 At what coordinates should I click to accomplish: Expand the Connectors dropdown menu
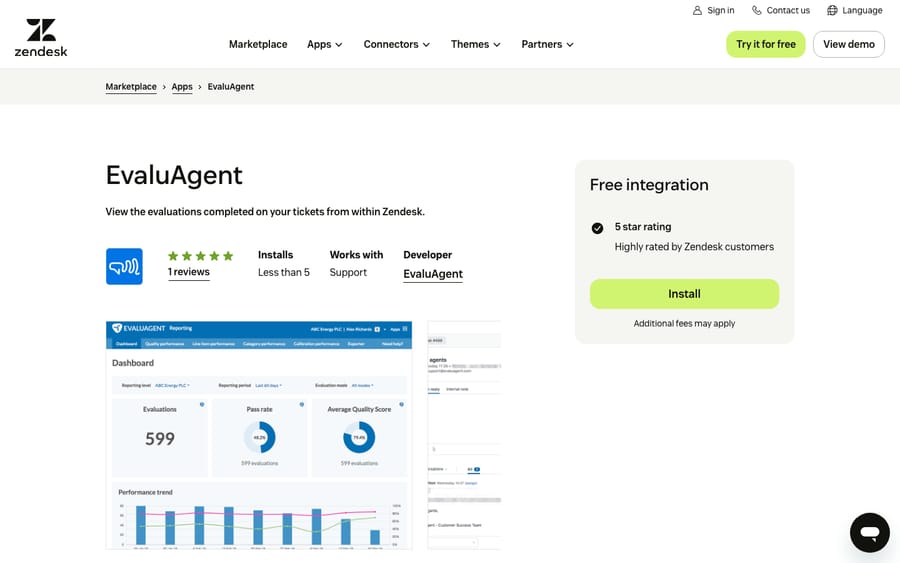[x=397, y=44]
